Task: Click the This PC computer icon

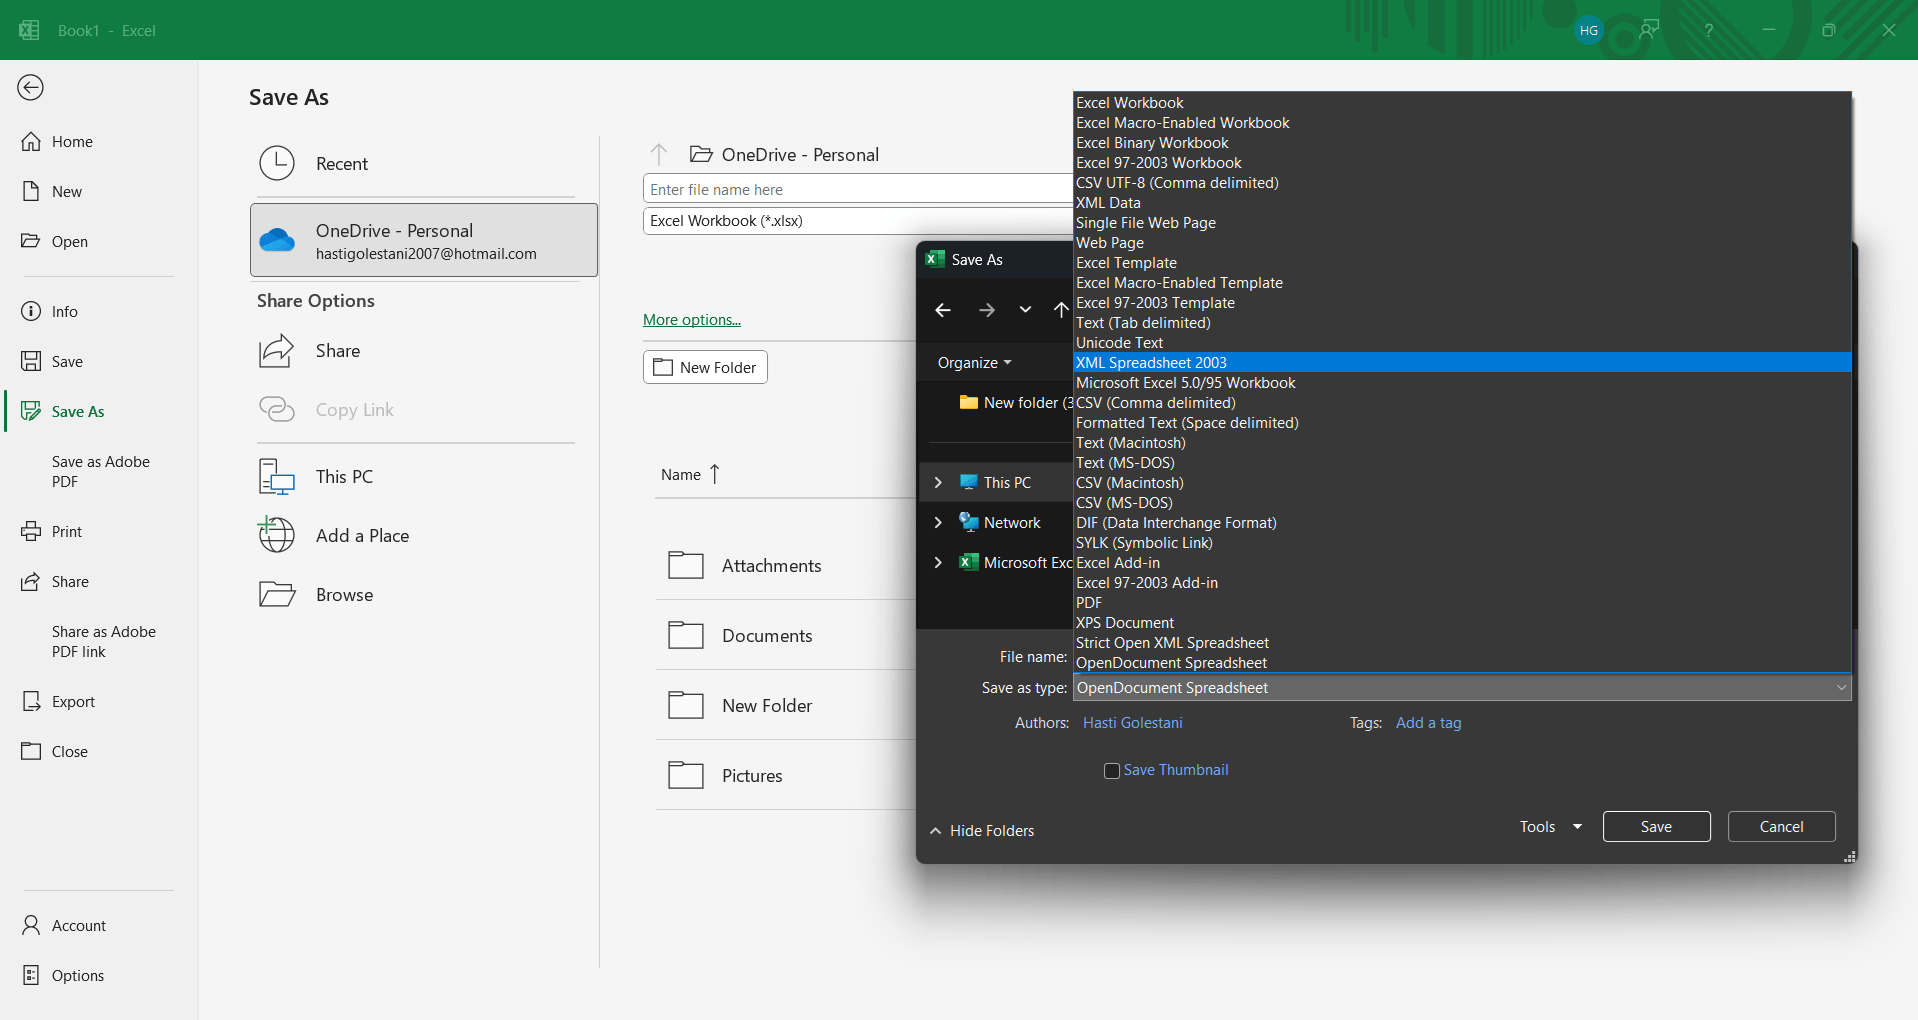Action: pos(277,477)
